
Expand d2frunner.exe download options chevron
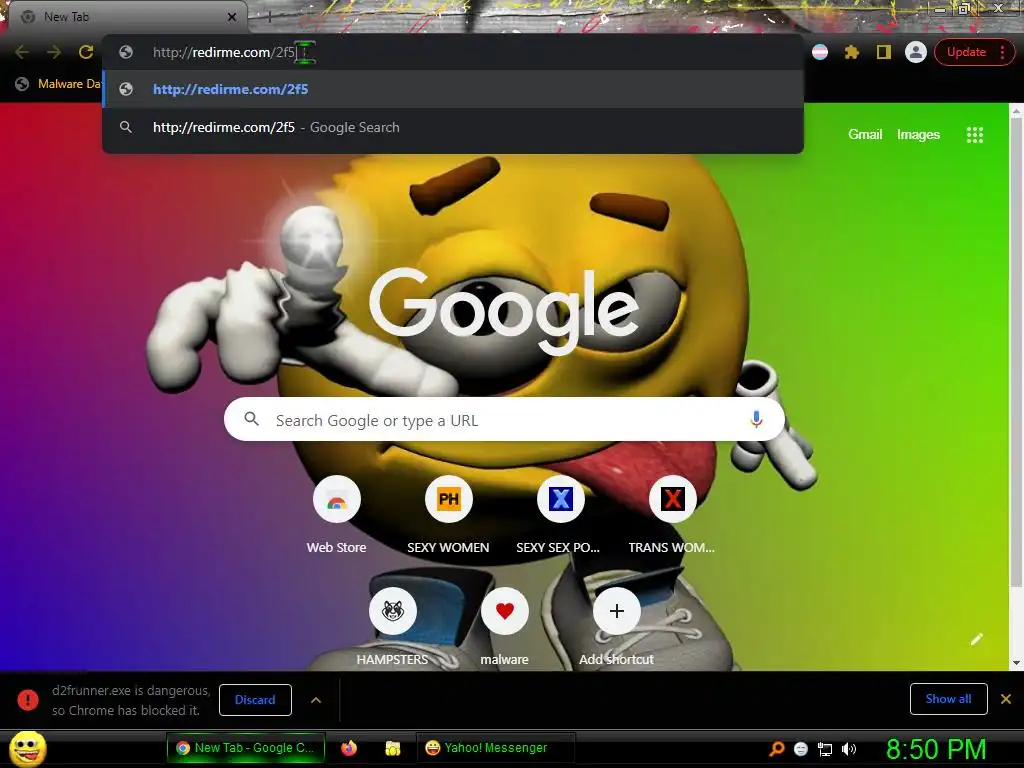(x=316, y=700)
